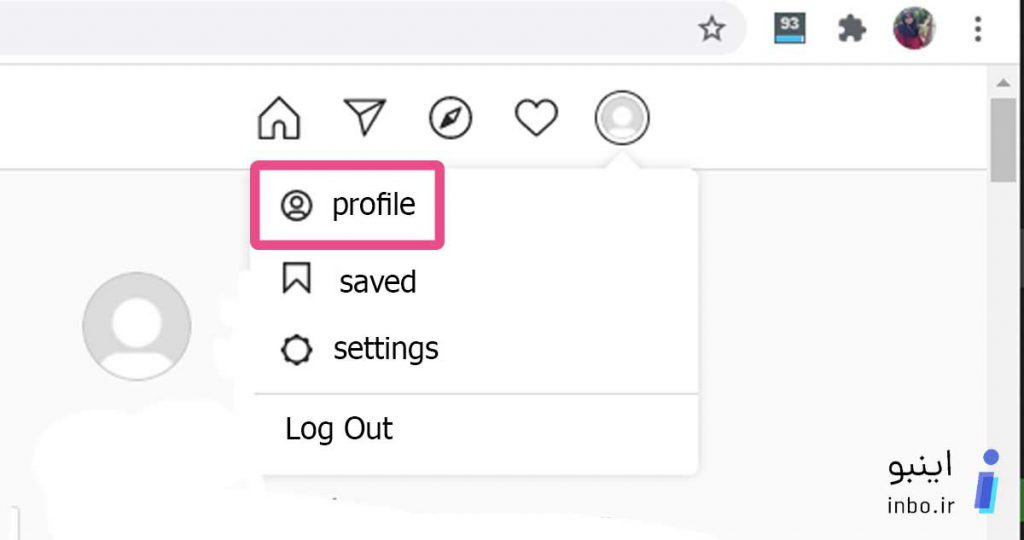Screen dimensions: 1024x540
Task: Open the Explore compass icon
Action: coord(450,118)
